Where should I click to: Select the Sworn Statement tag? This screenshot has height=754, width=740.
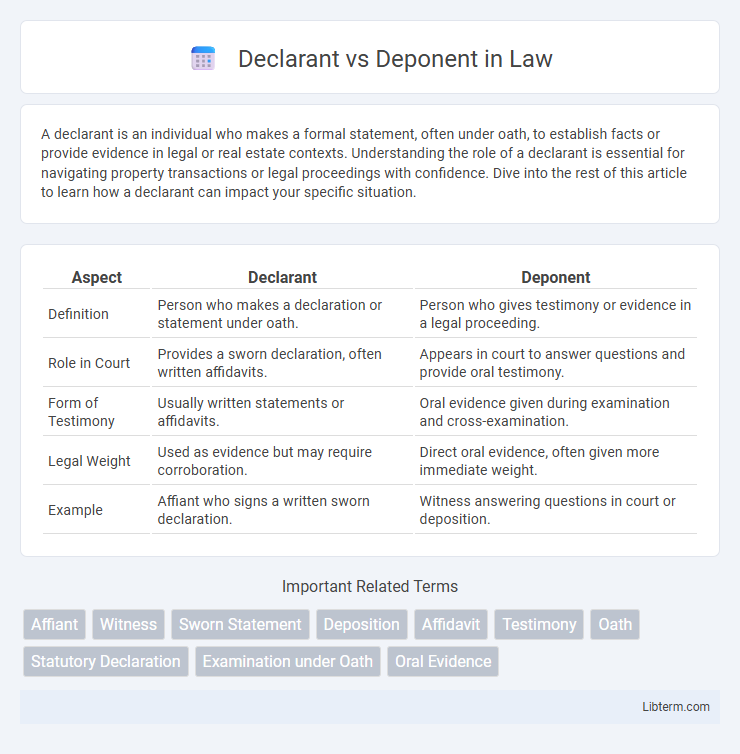[240, 624]
